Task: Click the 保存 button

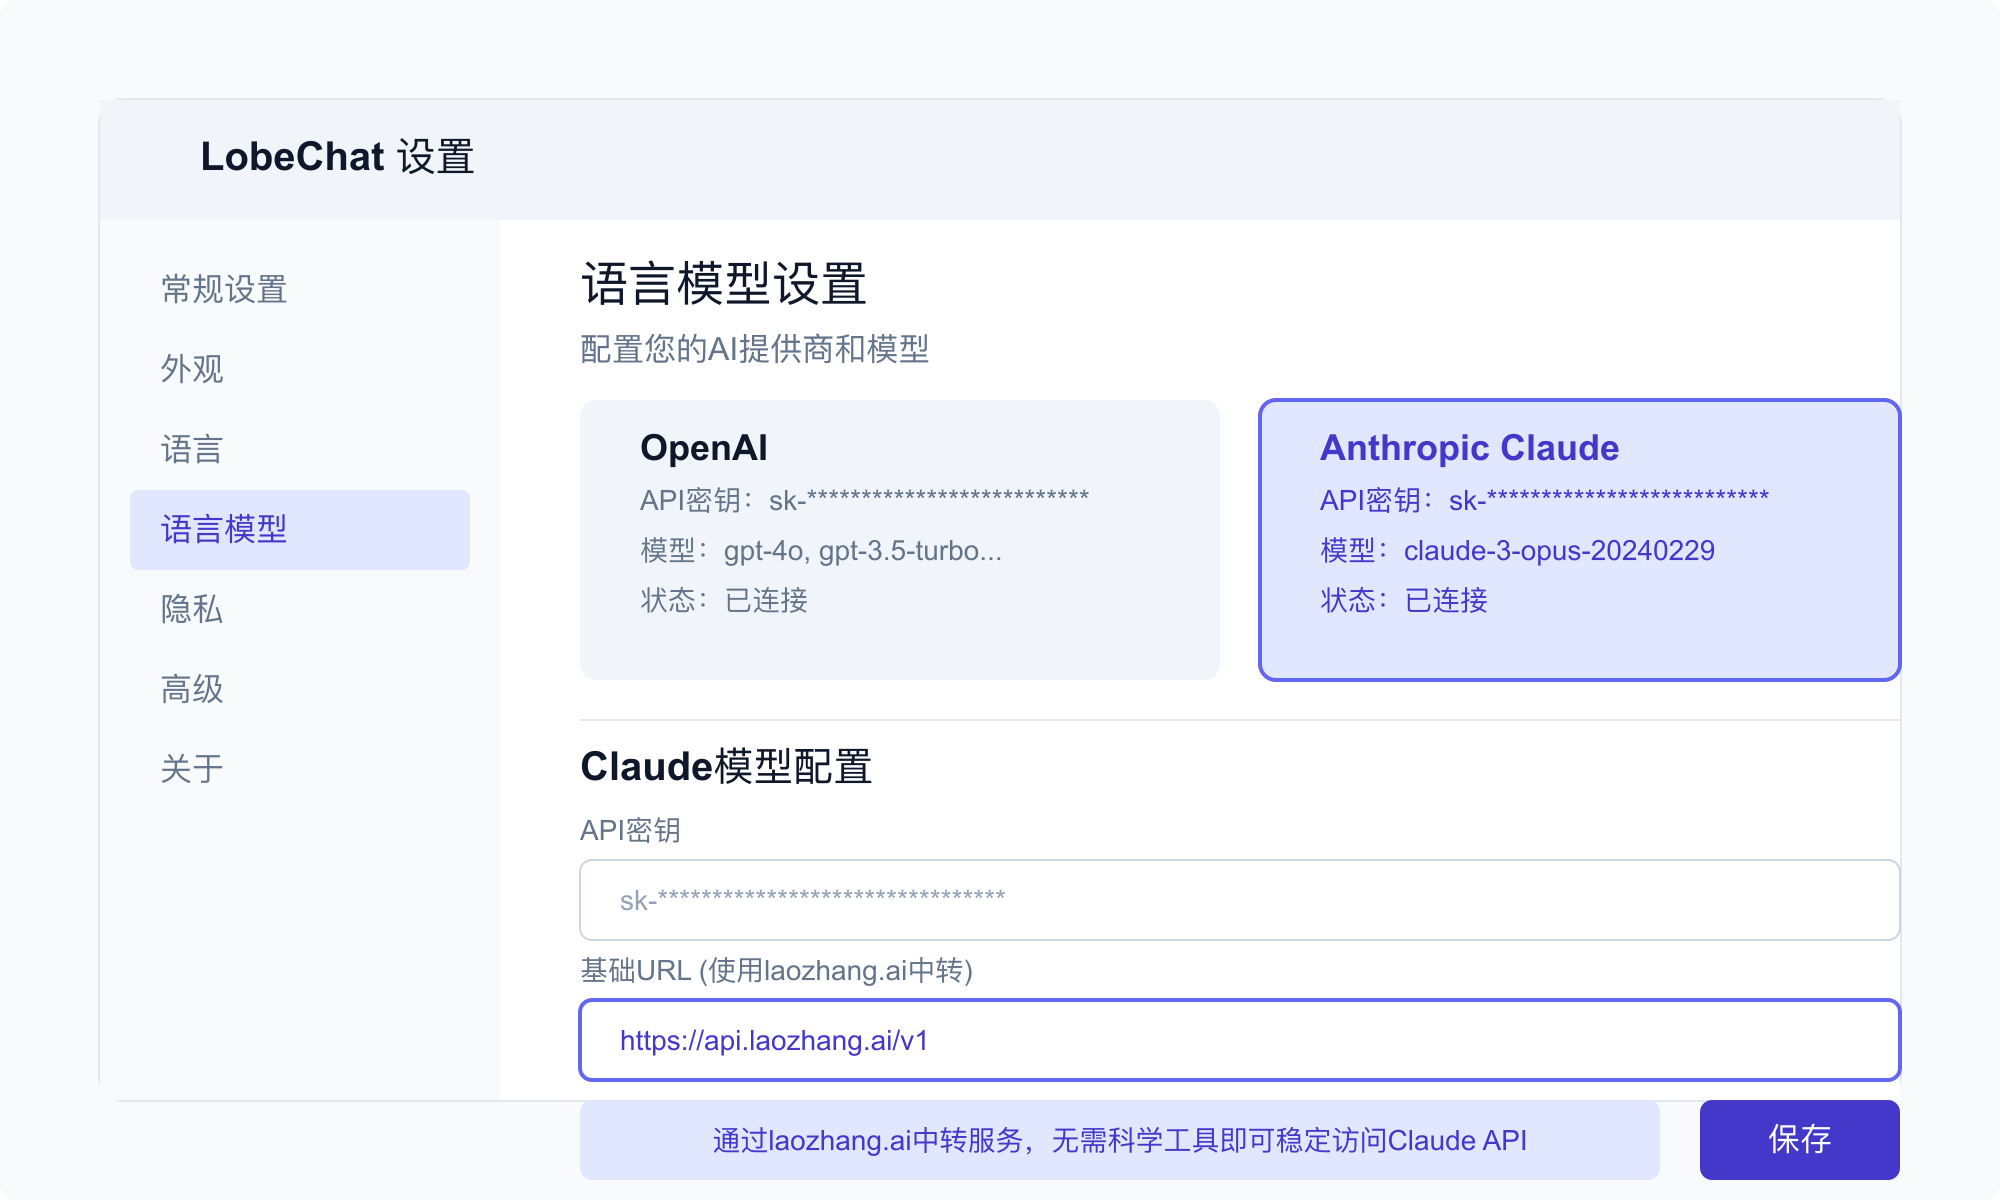Action: coord(1800,1140)
